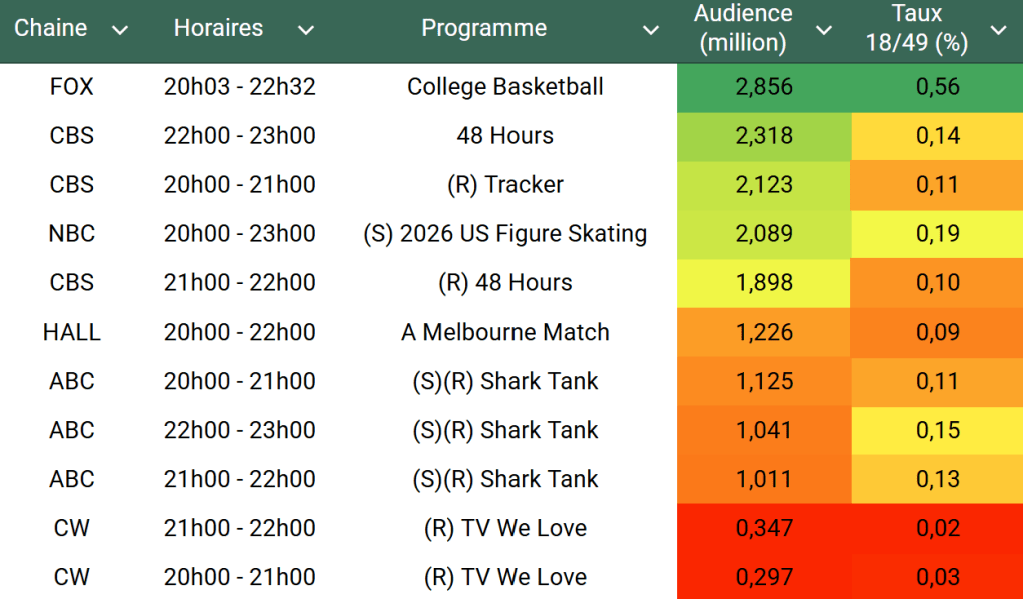The image size is (1023, 599).
Task: Expand the Horaires column chevron
Action: click(x=306, y=30)
